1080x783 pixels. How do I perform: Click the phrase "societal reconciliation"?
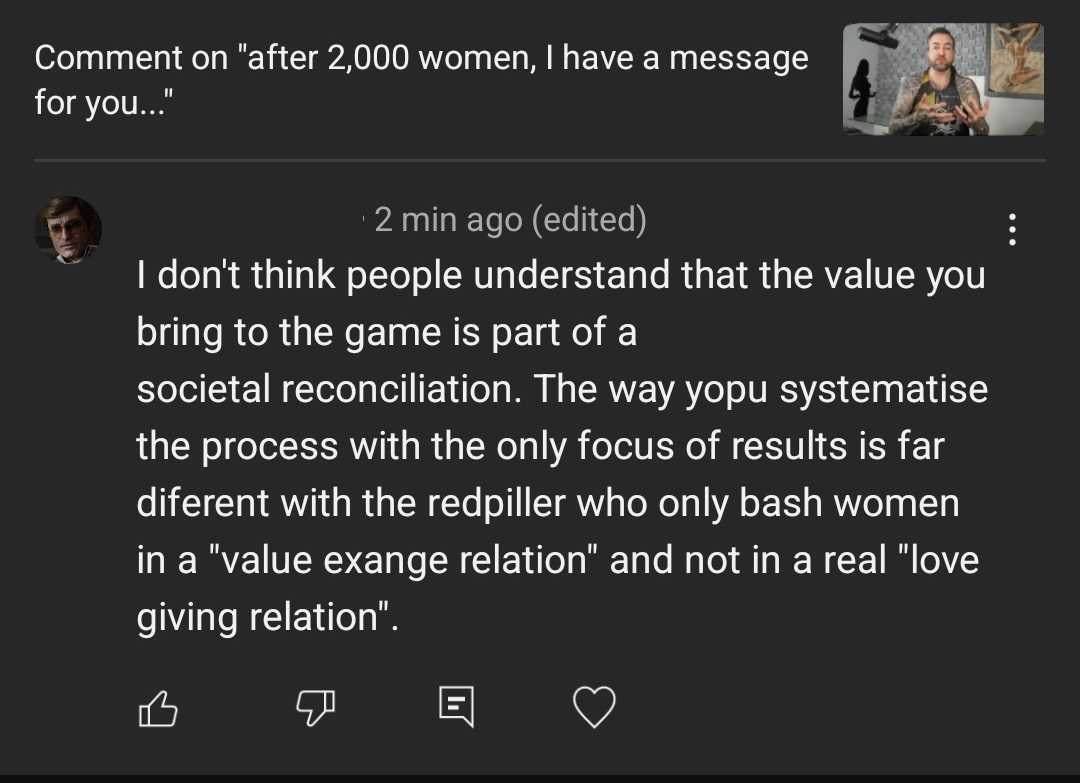(327, 389)
